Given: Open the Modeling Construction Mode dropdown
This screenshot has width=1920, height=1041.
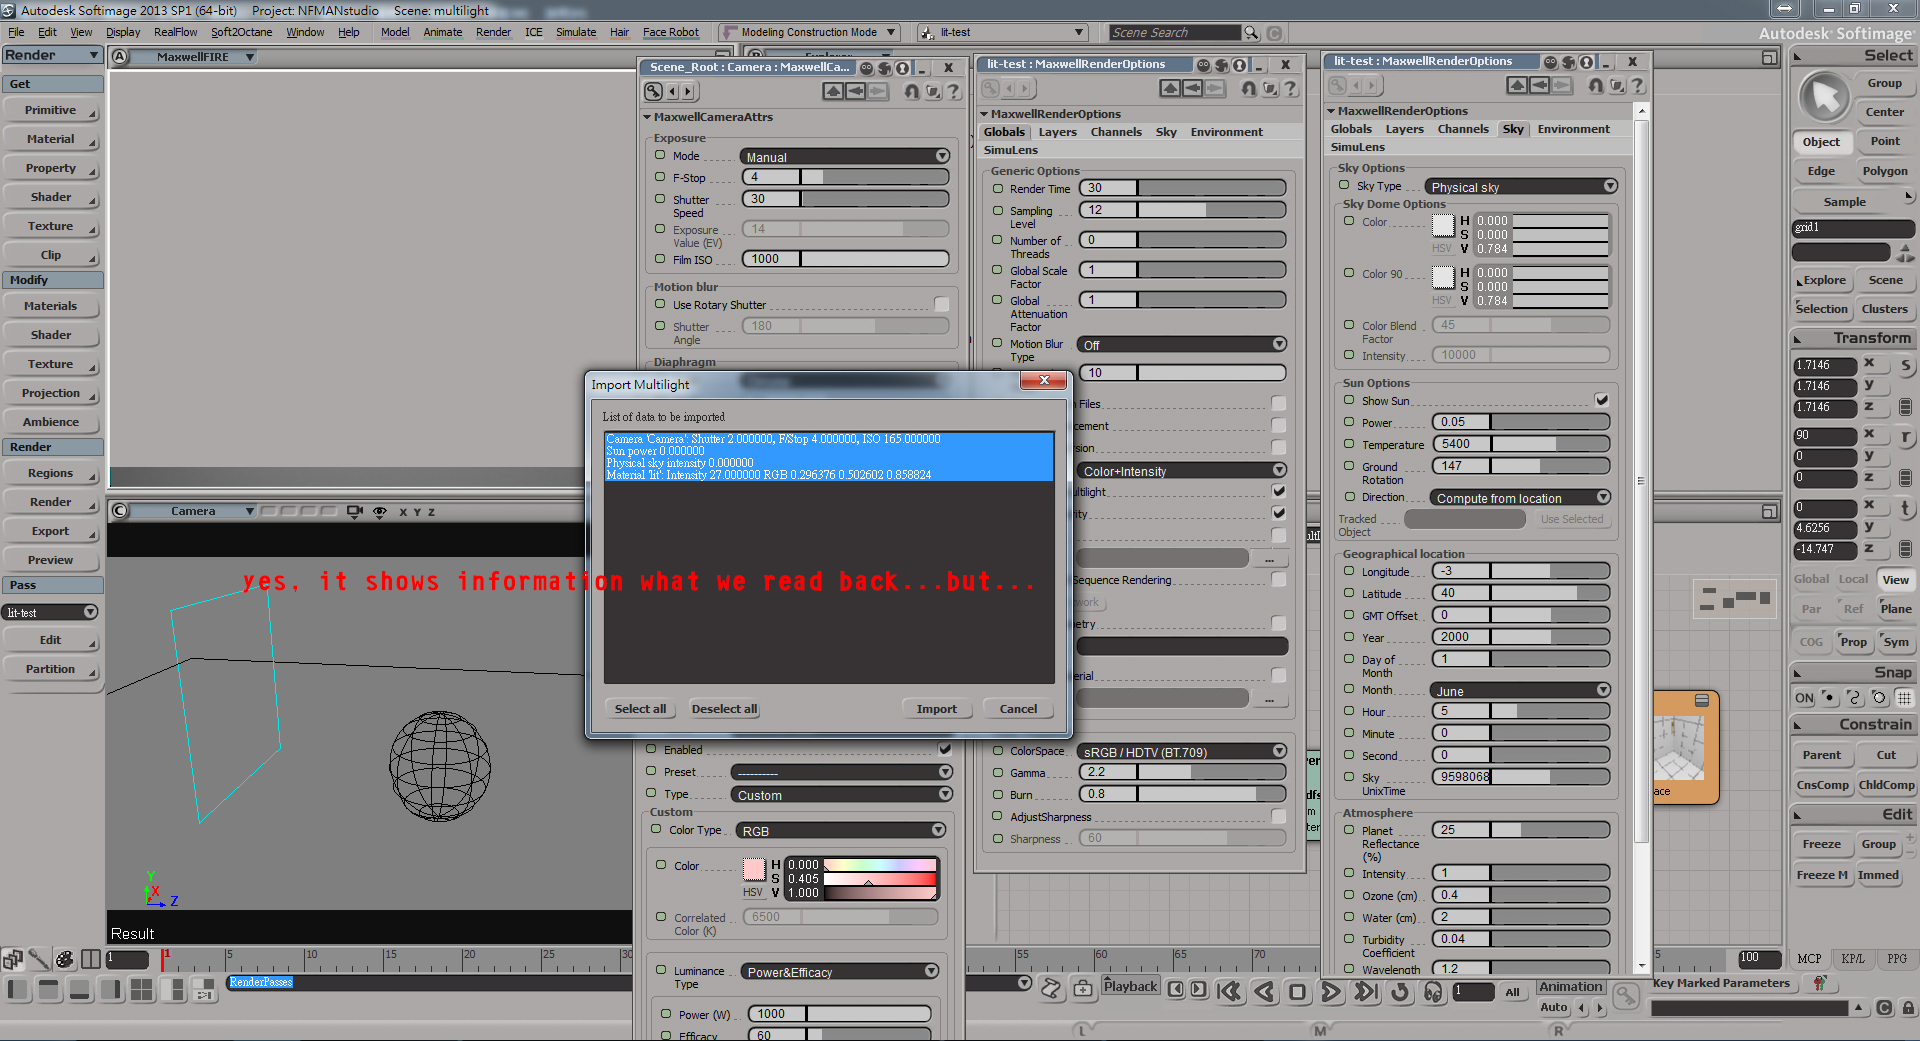Looking at the screenshot, I should (x=810, y=33).
